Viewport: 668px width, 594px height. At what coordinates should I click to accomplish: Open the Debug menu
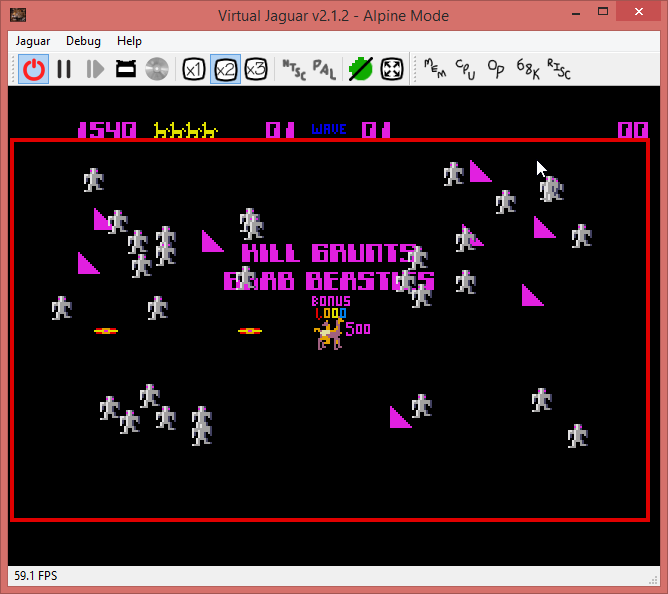pos(83,41)
